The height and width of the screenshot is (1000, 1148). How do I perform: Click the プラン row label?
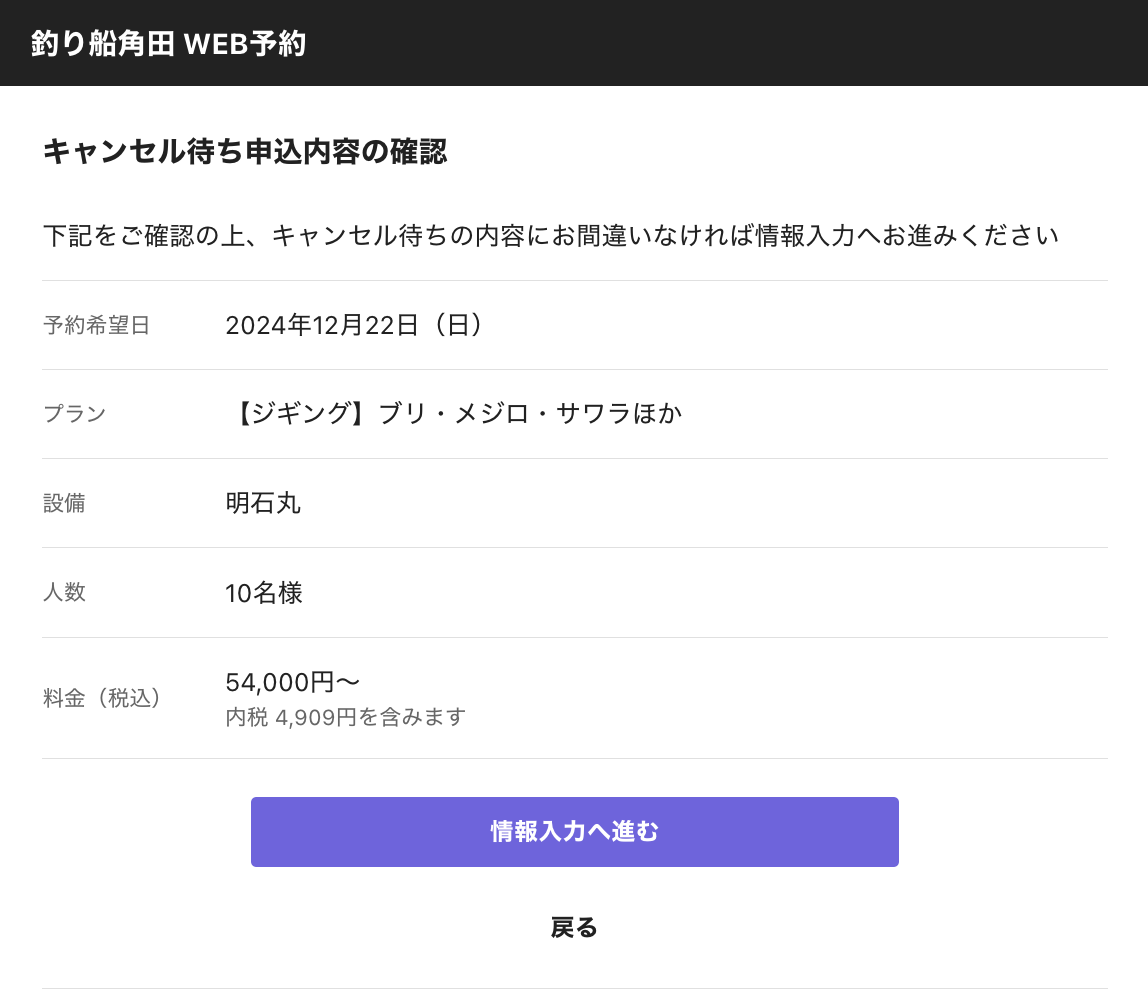(74, 414)
